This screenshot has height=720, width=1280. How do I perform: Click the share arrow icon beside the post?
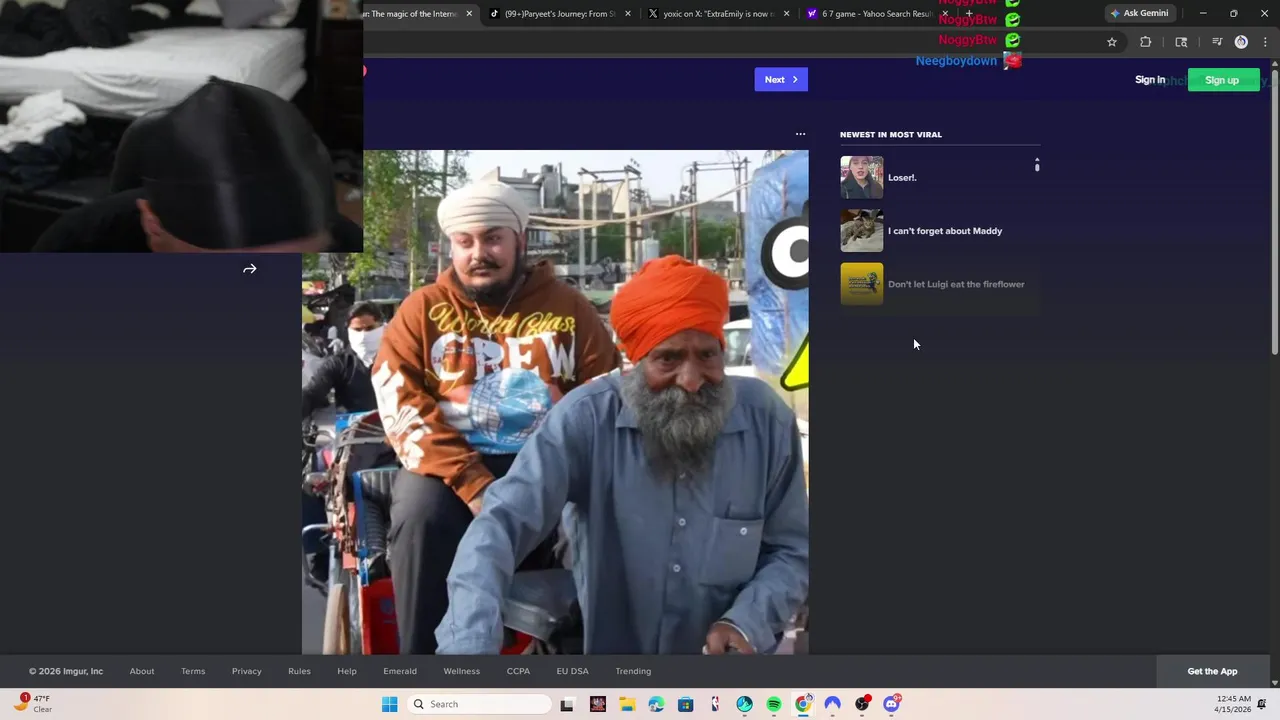(250, 269)
